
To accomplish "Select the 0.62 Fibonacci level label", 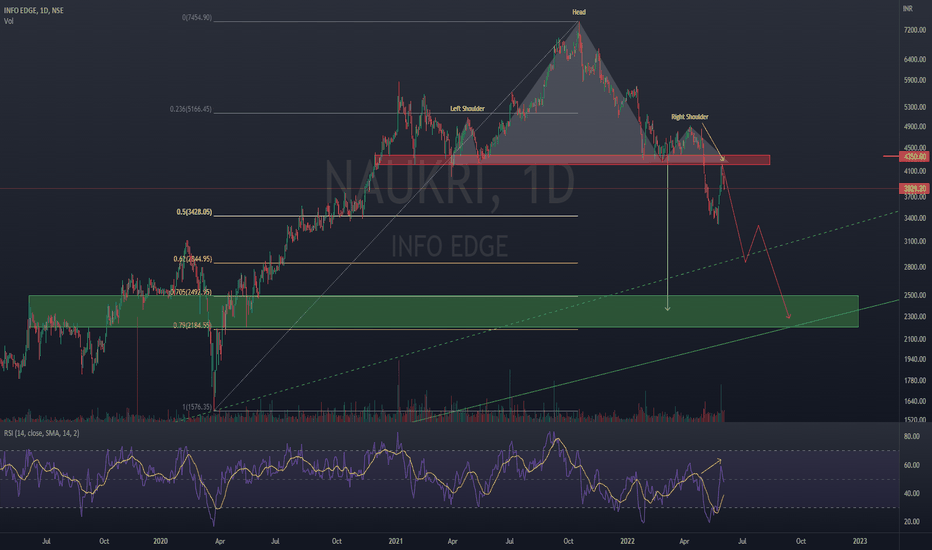I will coord(193,259).
